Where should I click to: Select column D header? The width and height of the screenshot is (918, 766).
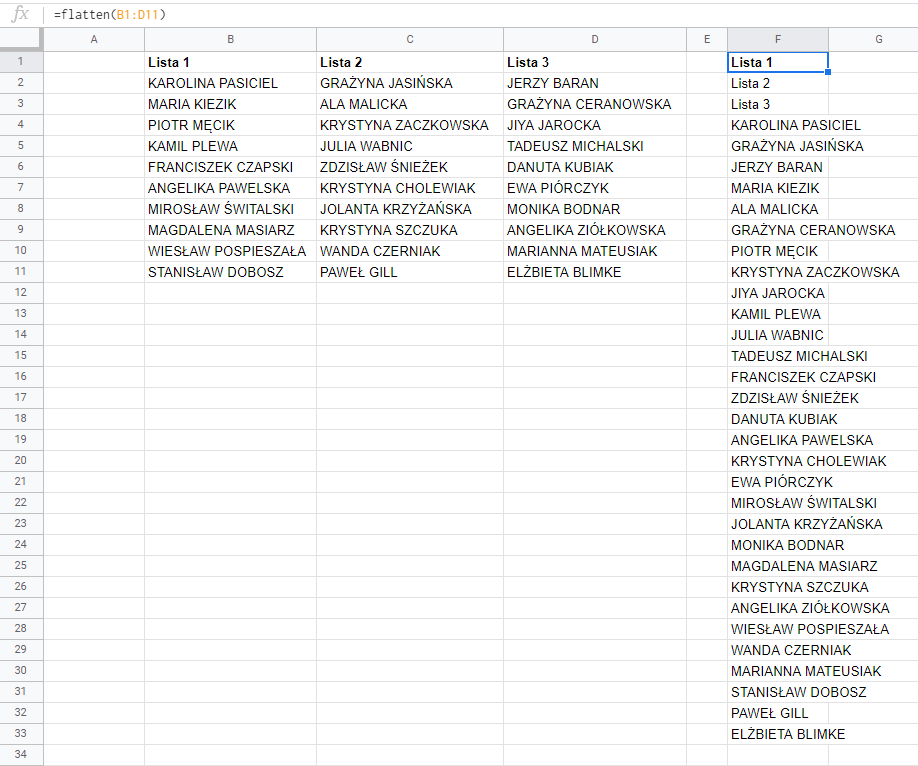pos(595,39)
